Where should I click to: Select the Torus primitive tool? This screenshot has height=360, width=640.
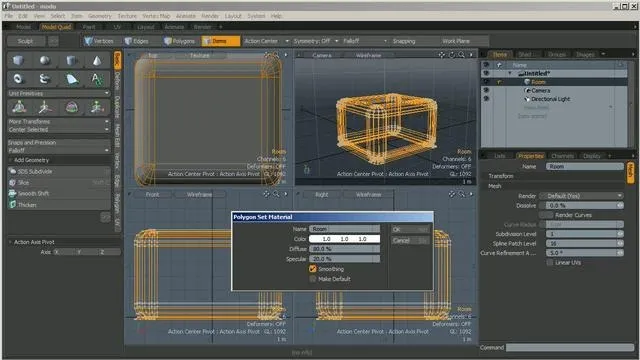pos(18,78)
